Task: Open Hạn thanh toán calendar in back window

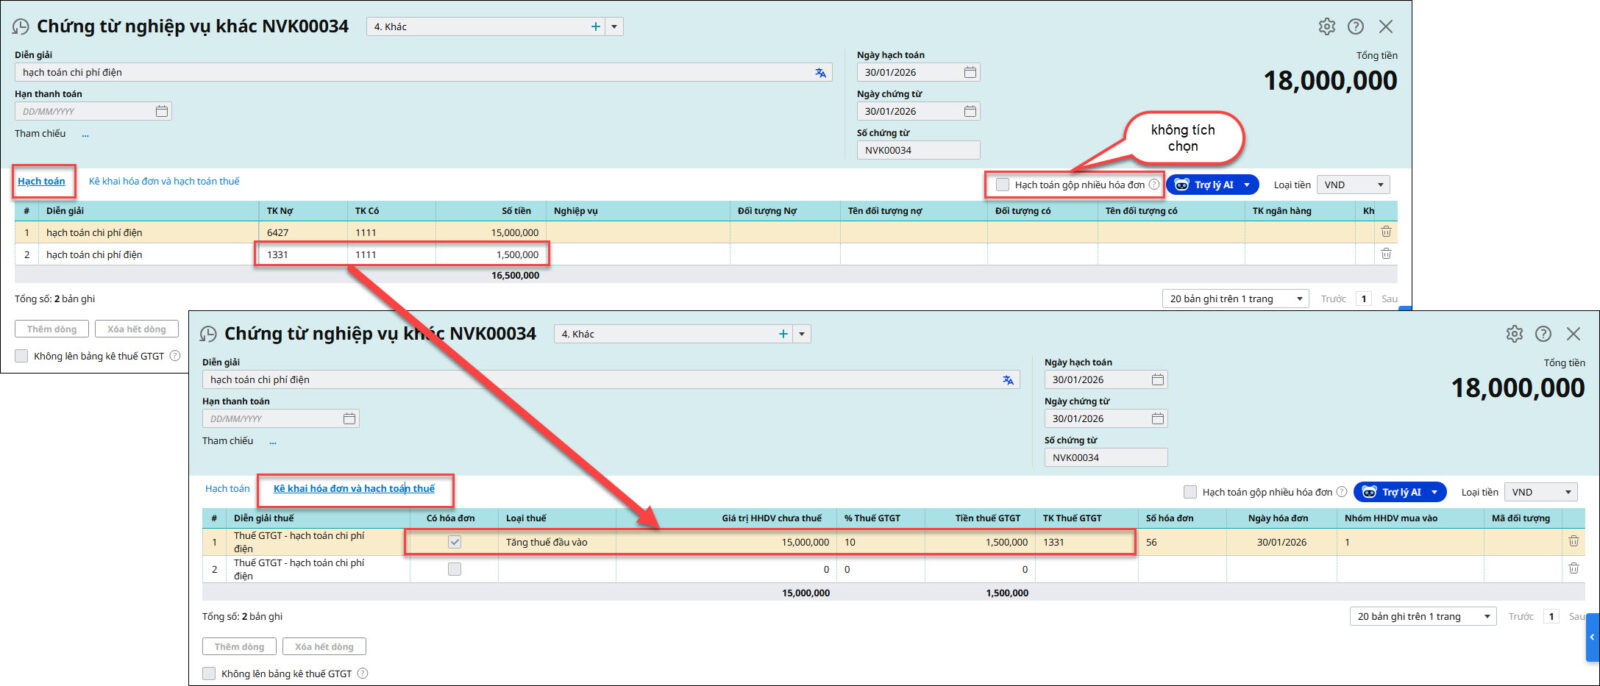Action: (x=162, y=111)
